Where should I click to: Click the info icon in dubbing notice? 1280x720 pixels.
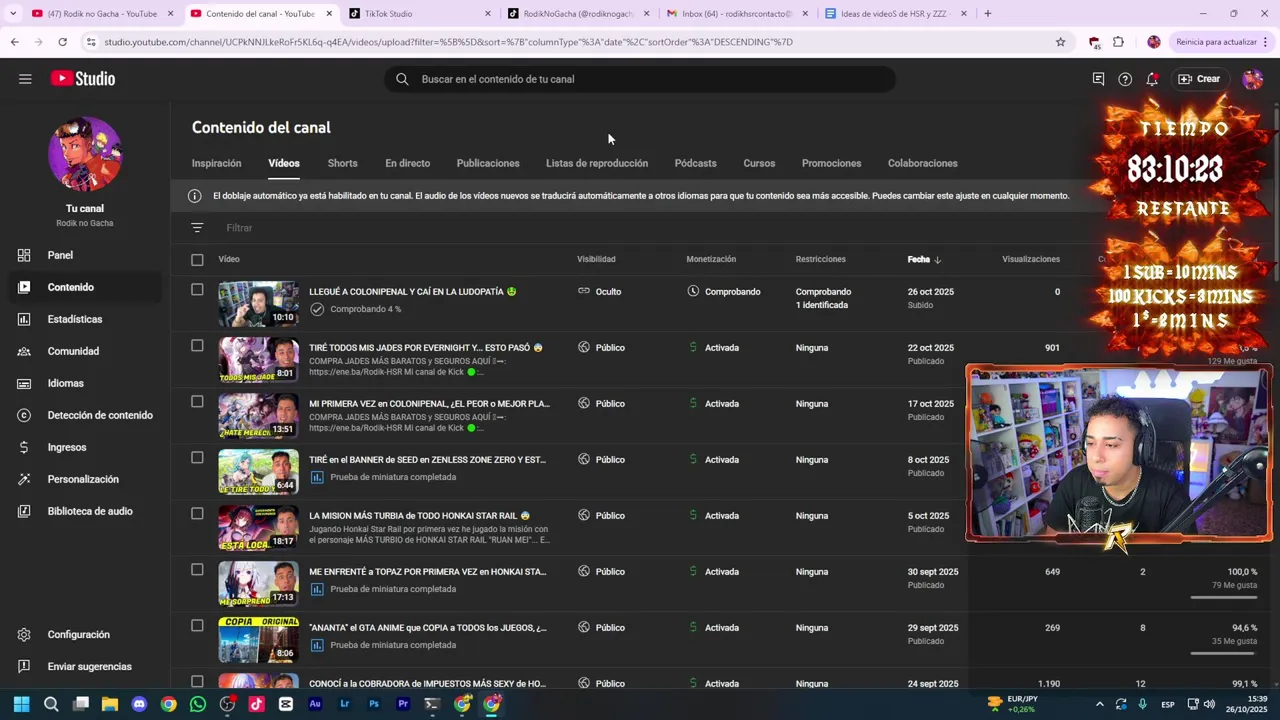click(195, 196)
